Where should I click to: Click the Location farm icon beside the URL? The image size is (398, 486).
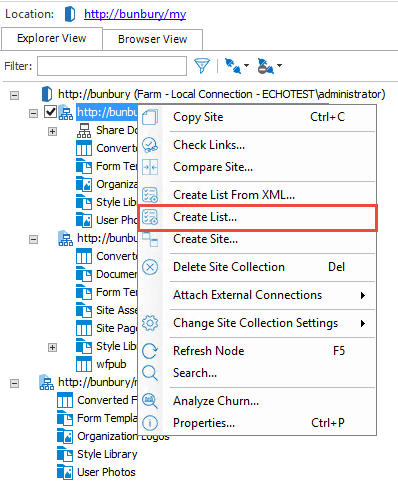[70, 14]
